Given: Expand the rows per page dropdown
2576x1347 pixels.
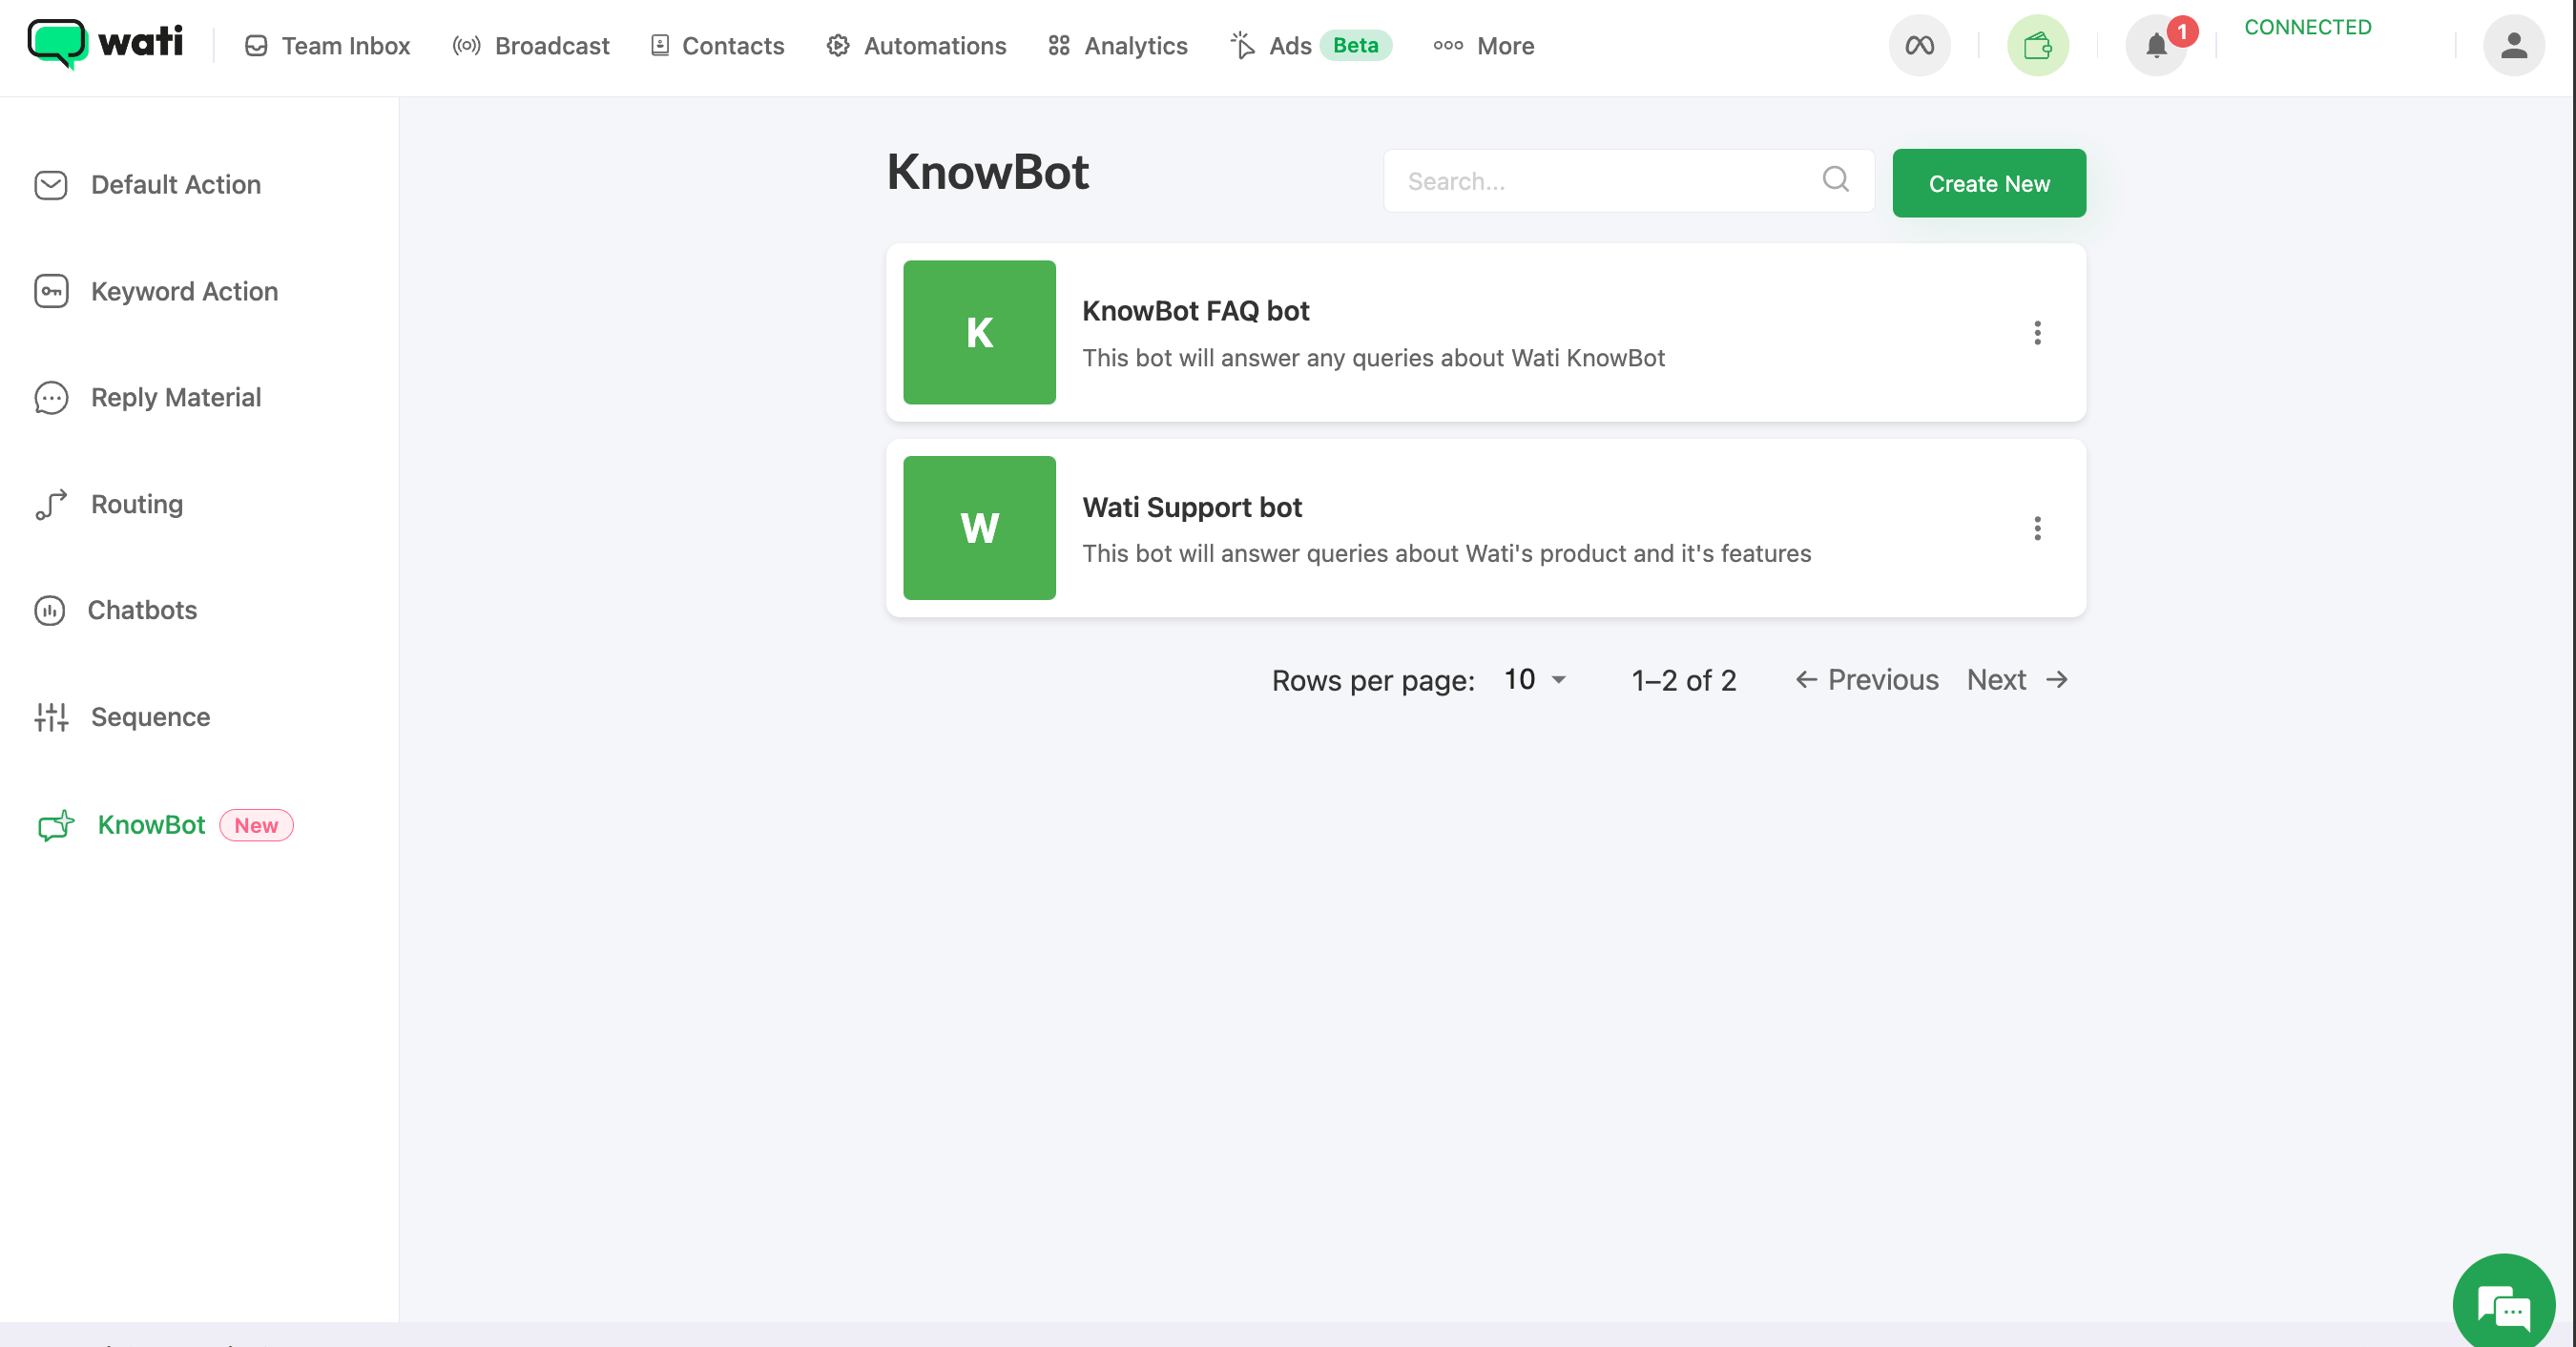Looking at the screenshot, I should [1535, 680].
